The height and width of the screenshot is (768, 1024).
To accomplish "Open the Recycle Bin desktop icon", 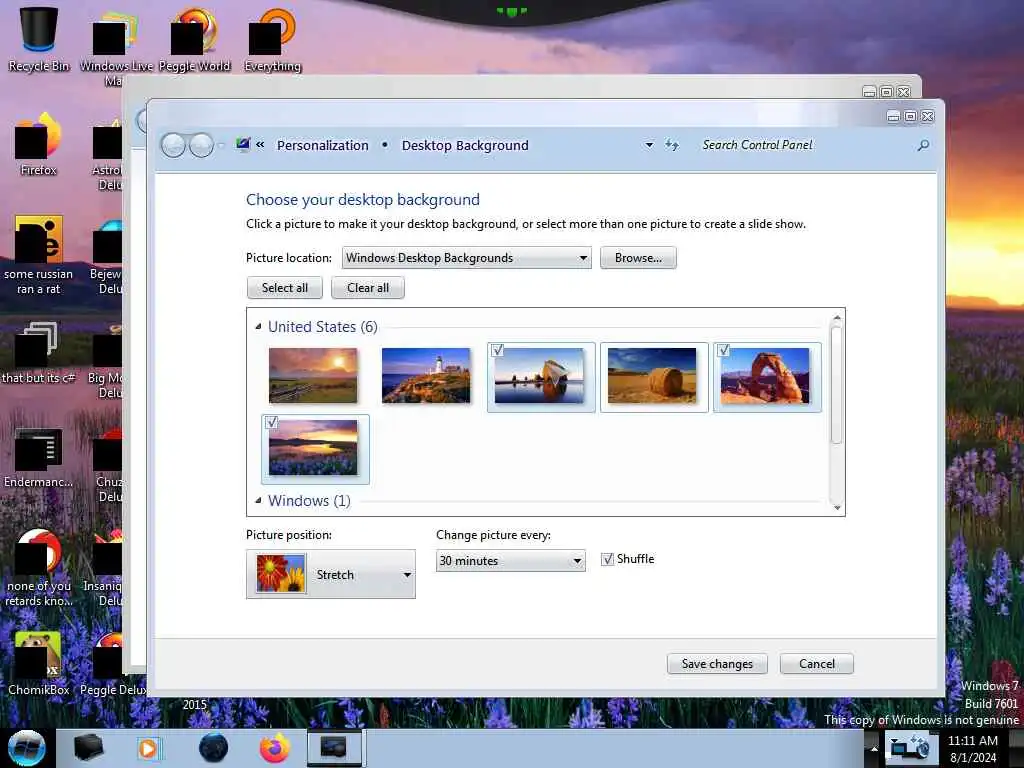I will pyautogui.click(x=39, y=39).
